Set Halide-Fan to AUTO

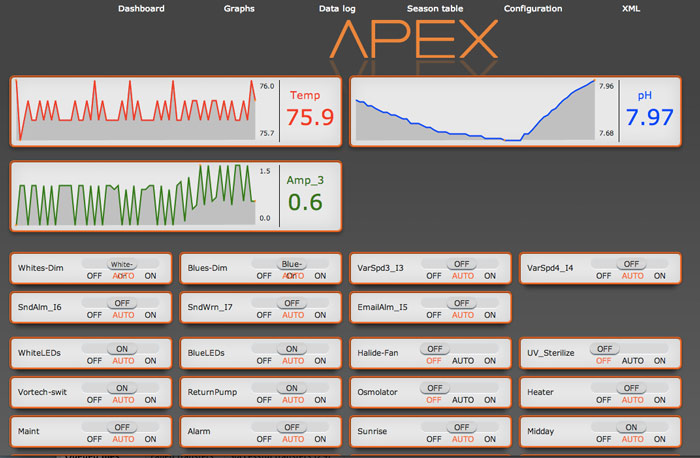click(x=463, y=361)
